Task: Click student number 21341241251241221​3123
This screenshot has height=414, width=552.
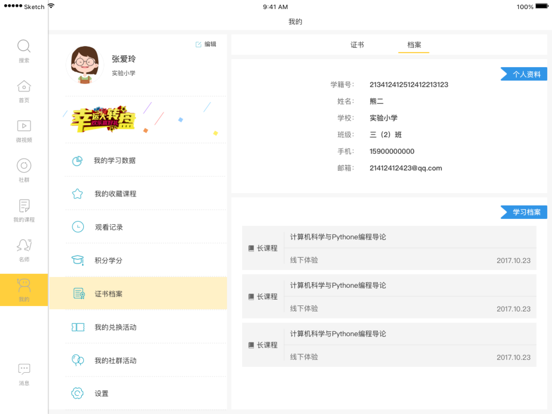Action: click(409, 84)
